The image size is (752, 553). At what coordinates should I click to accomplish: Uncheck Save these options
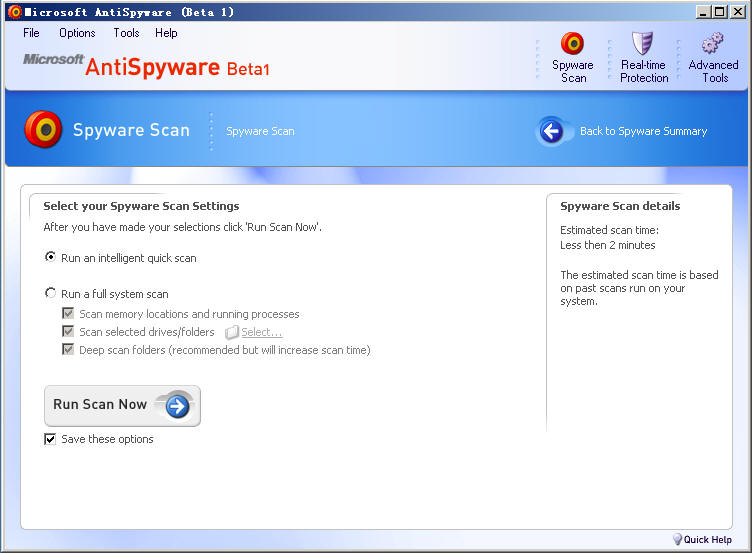(50, 439)
